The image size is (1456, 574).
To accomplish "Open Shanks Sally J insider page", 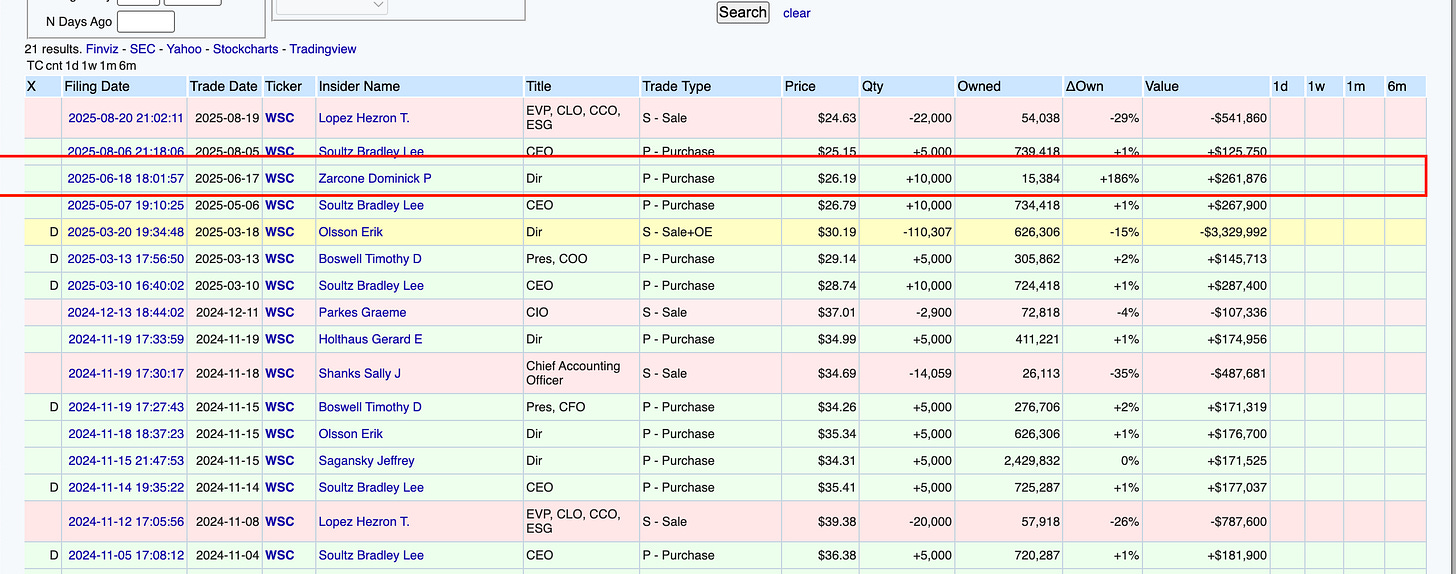I will tap(360, 374).
